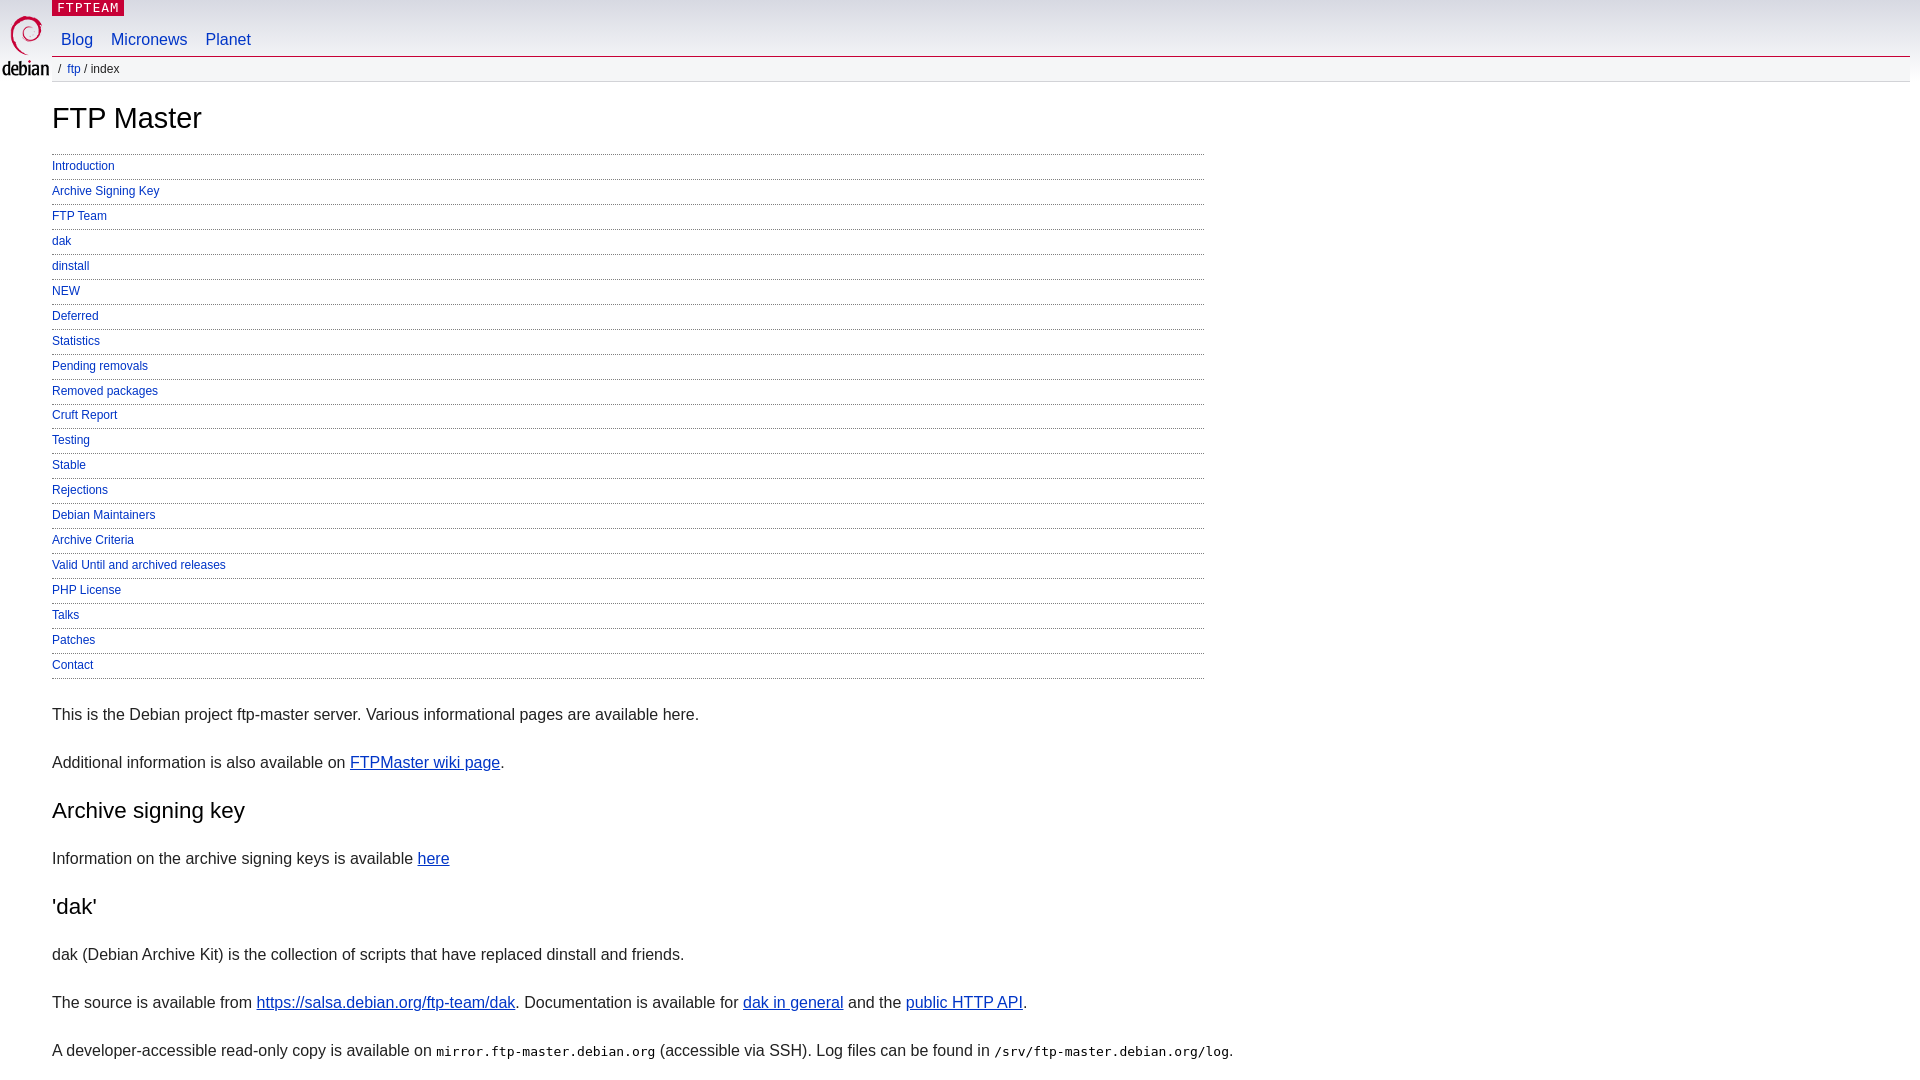Open Pending removals link
1920x1080 pixels.
click(x=100, y=366)
